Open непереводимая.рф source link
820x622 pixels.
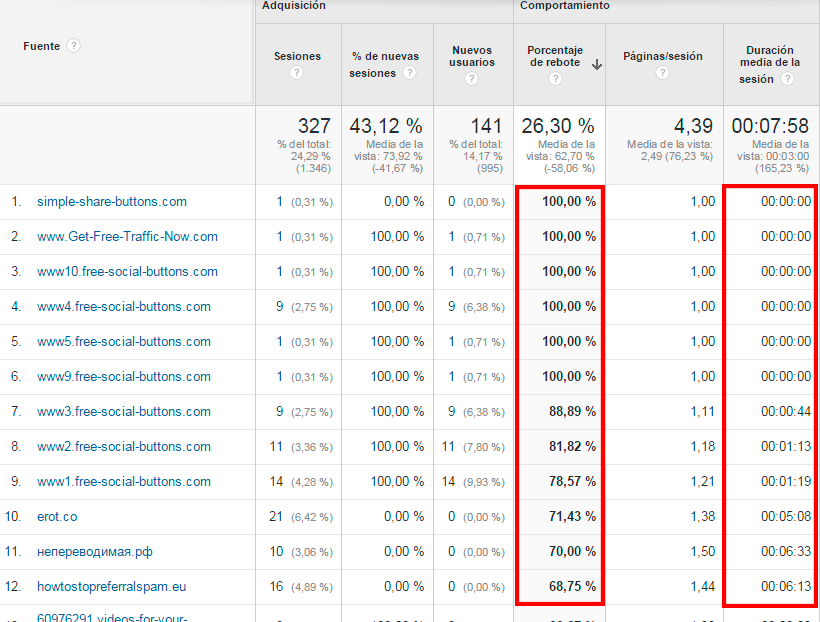tap(95, 552)
